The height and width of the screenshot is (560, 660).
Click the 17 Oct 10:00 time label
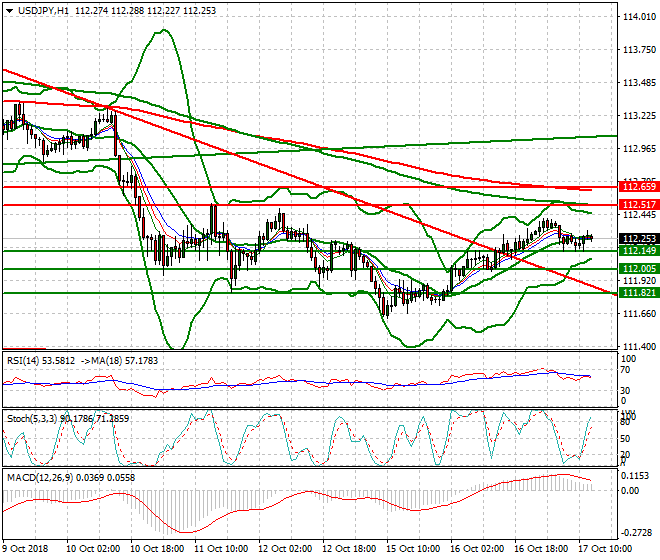tap(605, 549)
